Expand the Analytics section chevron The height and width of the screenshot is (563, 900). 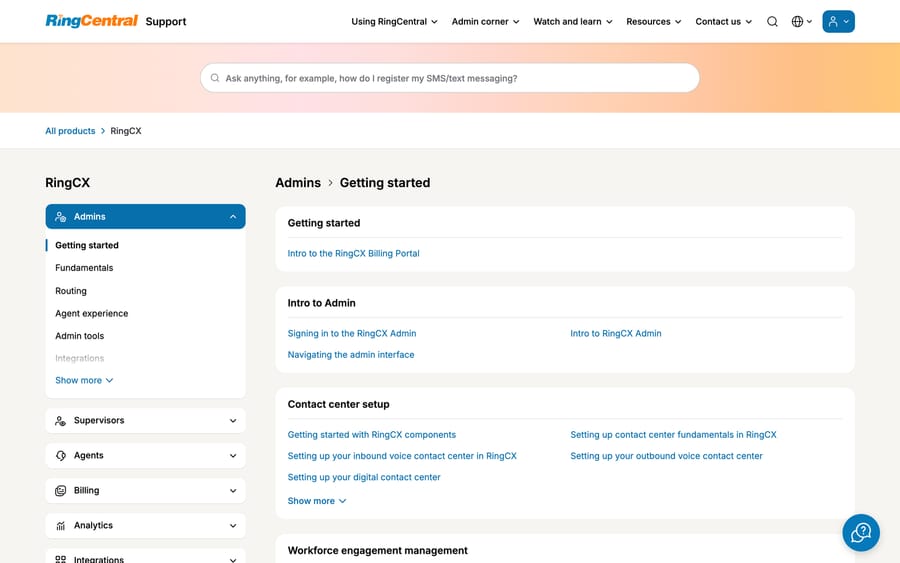tap(233, 526)
